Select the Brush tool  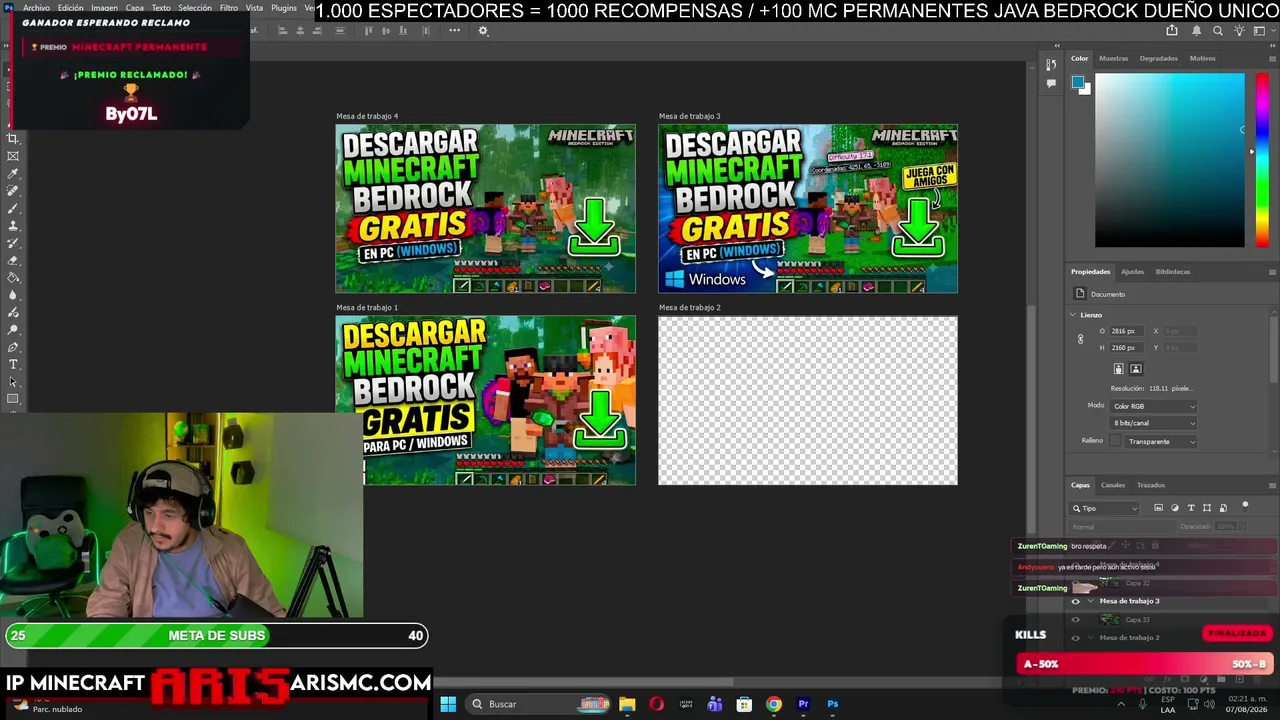coord(13,208)
